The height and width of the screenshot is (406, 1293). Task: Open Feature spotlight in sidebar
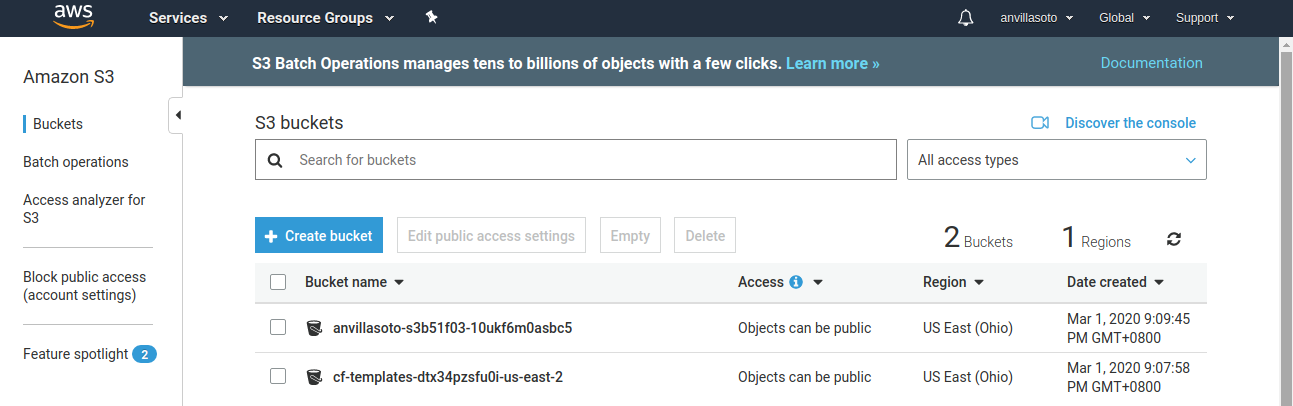click(76, 354)
